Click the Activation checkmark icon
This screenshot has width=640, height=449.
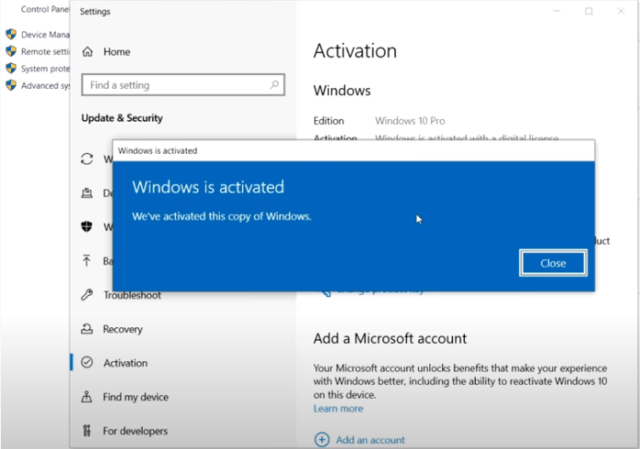click(87, 362)
